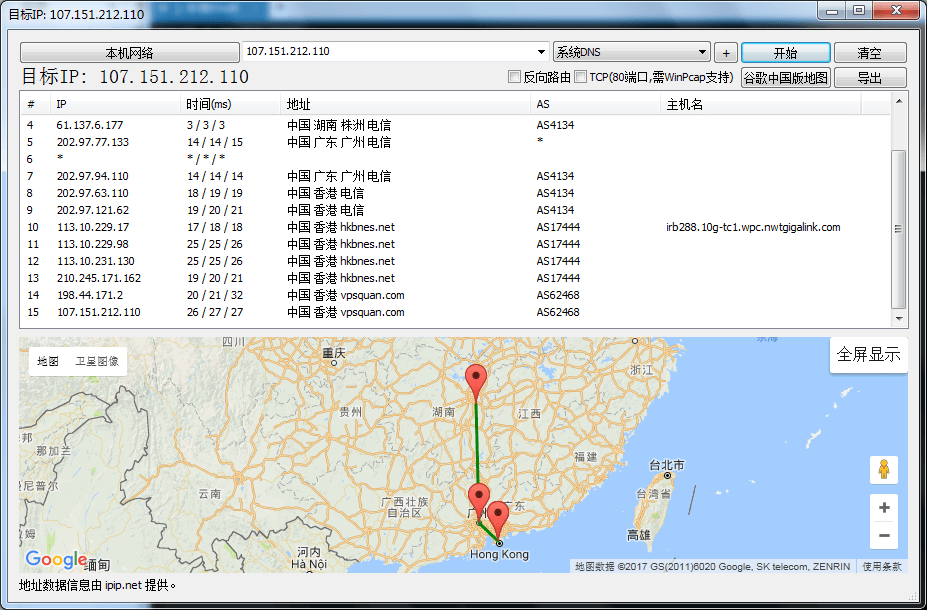Click the BestTrace icon in the title bar
This screenshot has height=610, width=927.
10,14
